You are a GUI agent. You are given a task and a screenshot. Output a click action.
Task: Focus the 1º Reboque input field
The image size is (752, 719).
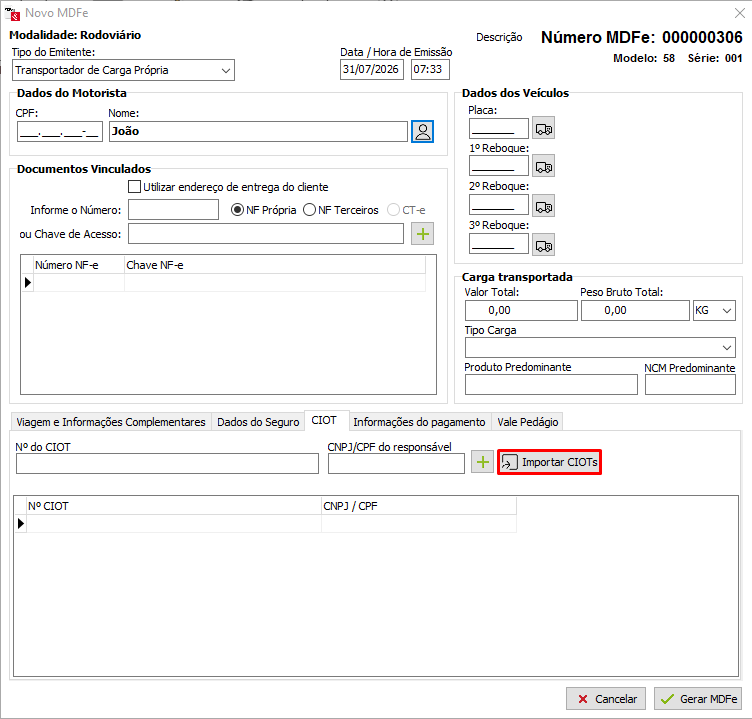499,166
